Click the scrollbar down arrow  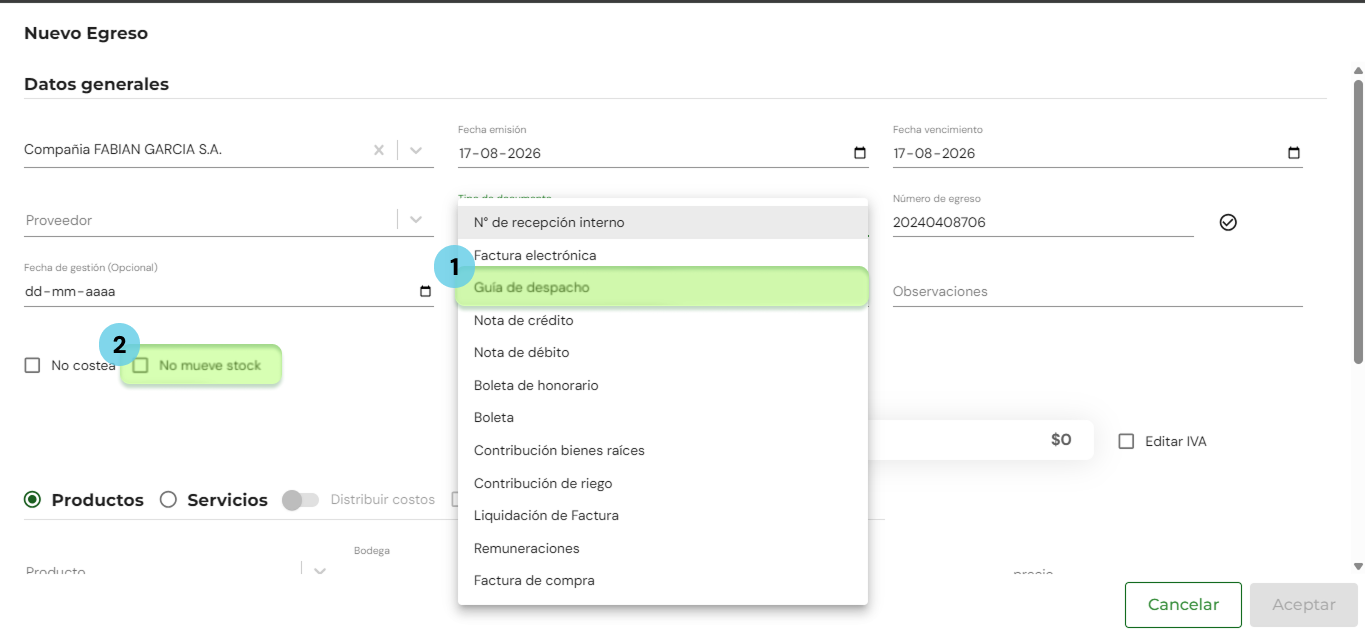click(1358, 566)
